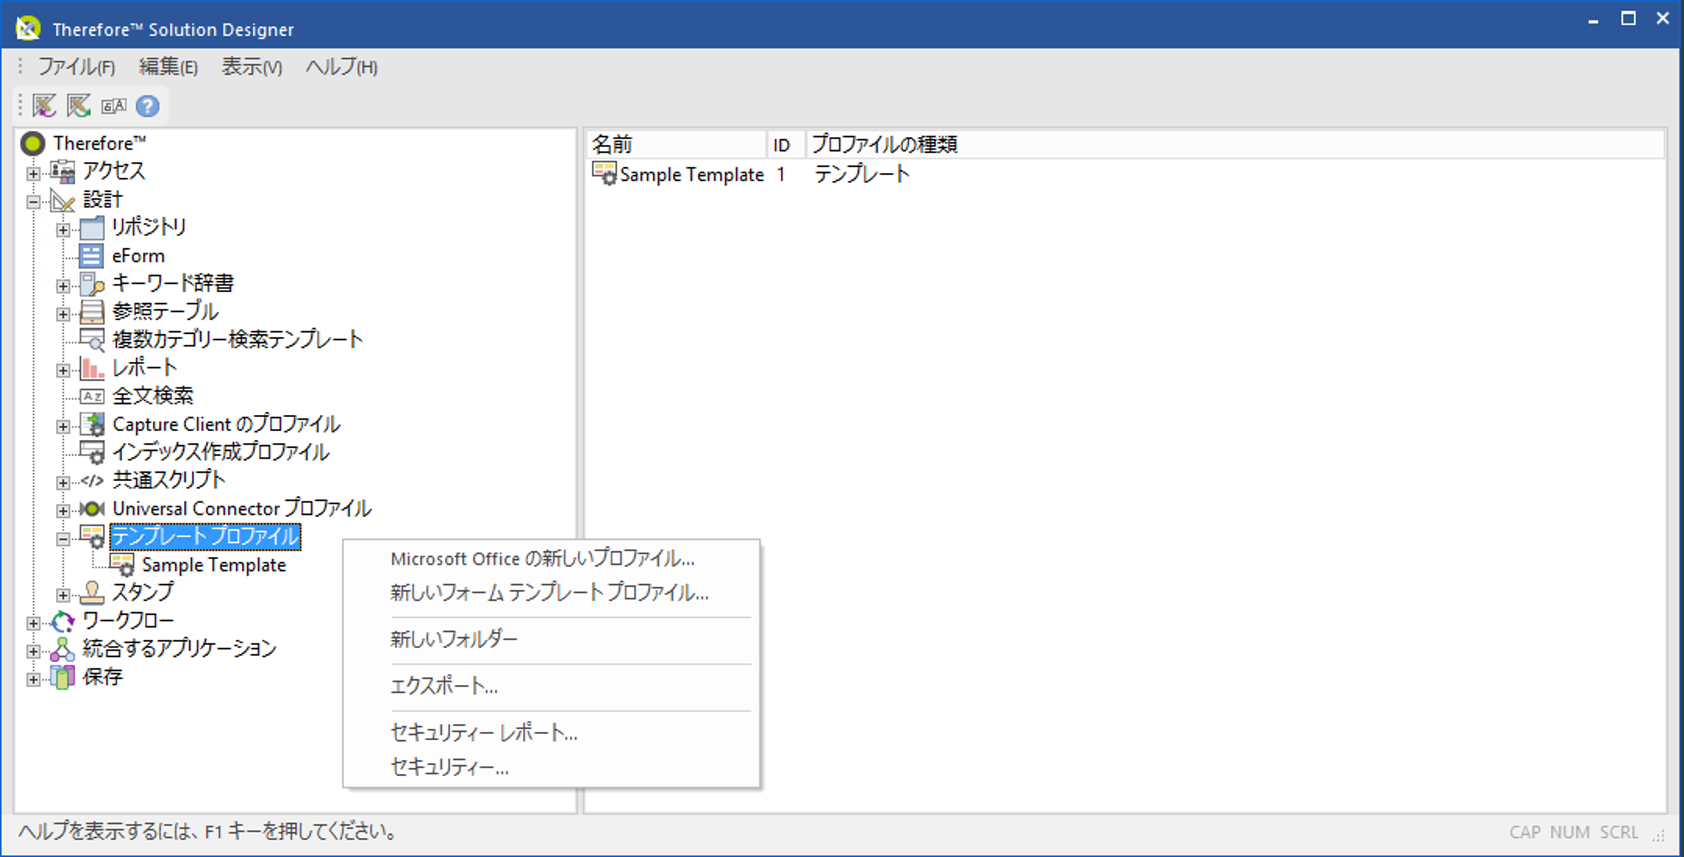Click the テンプレート プロファイル node icon
Viewport: 1684px width, 857px height.
[92, 537]
